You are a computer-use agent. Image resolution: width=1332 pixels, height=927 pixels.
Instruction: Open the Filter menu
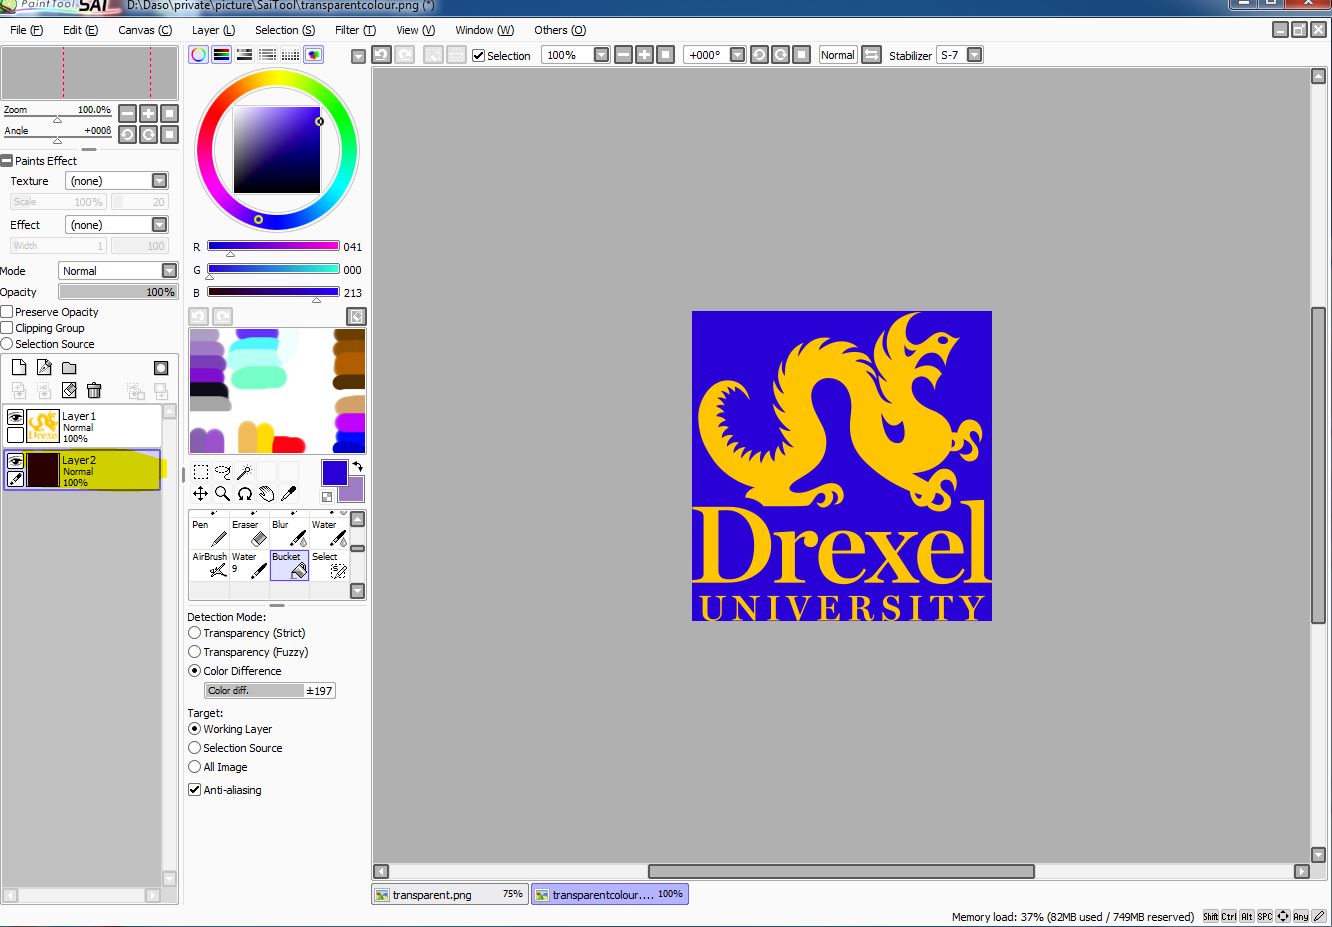[x=355, y=30]
